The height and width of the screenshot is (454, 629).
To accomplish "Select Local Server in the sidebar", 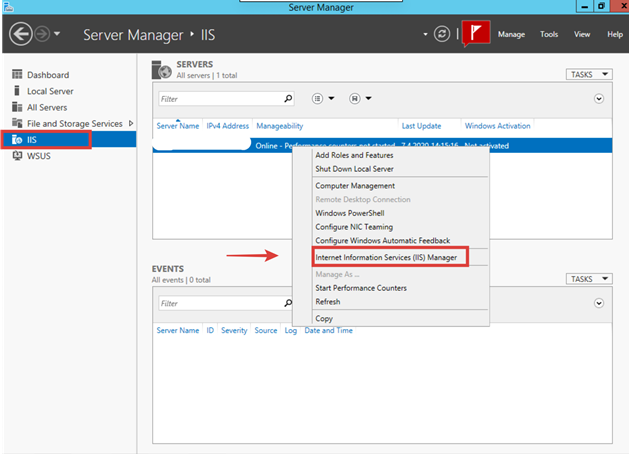I will tap(50, 91).
